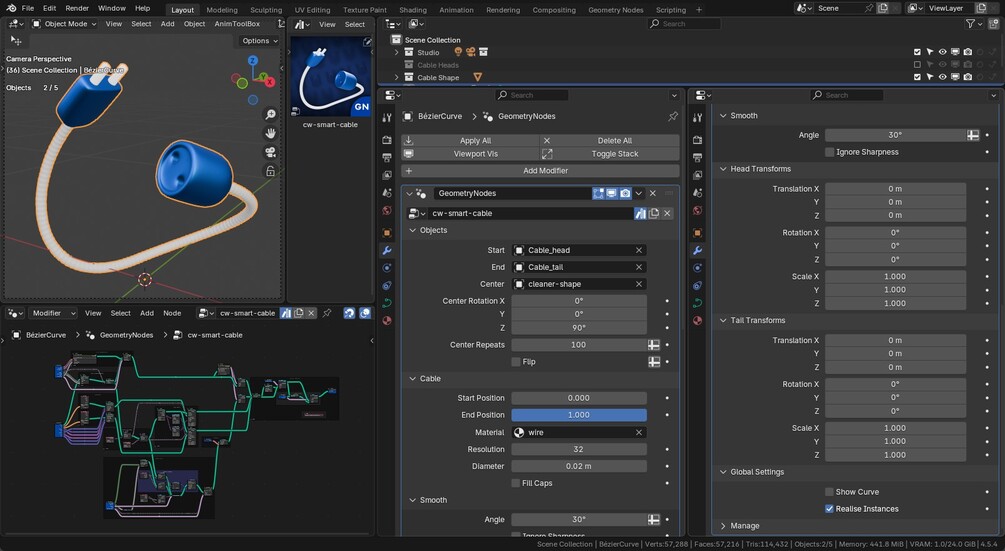Pin the middle properties editor context
The height and width of the screenshot is (551, 1005).
pyautogui.click(x=672, y=116)
